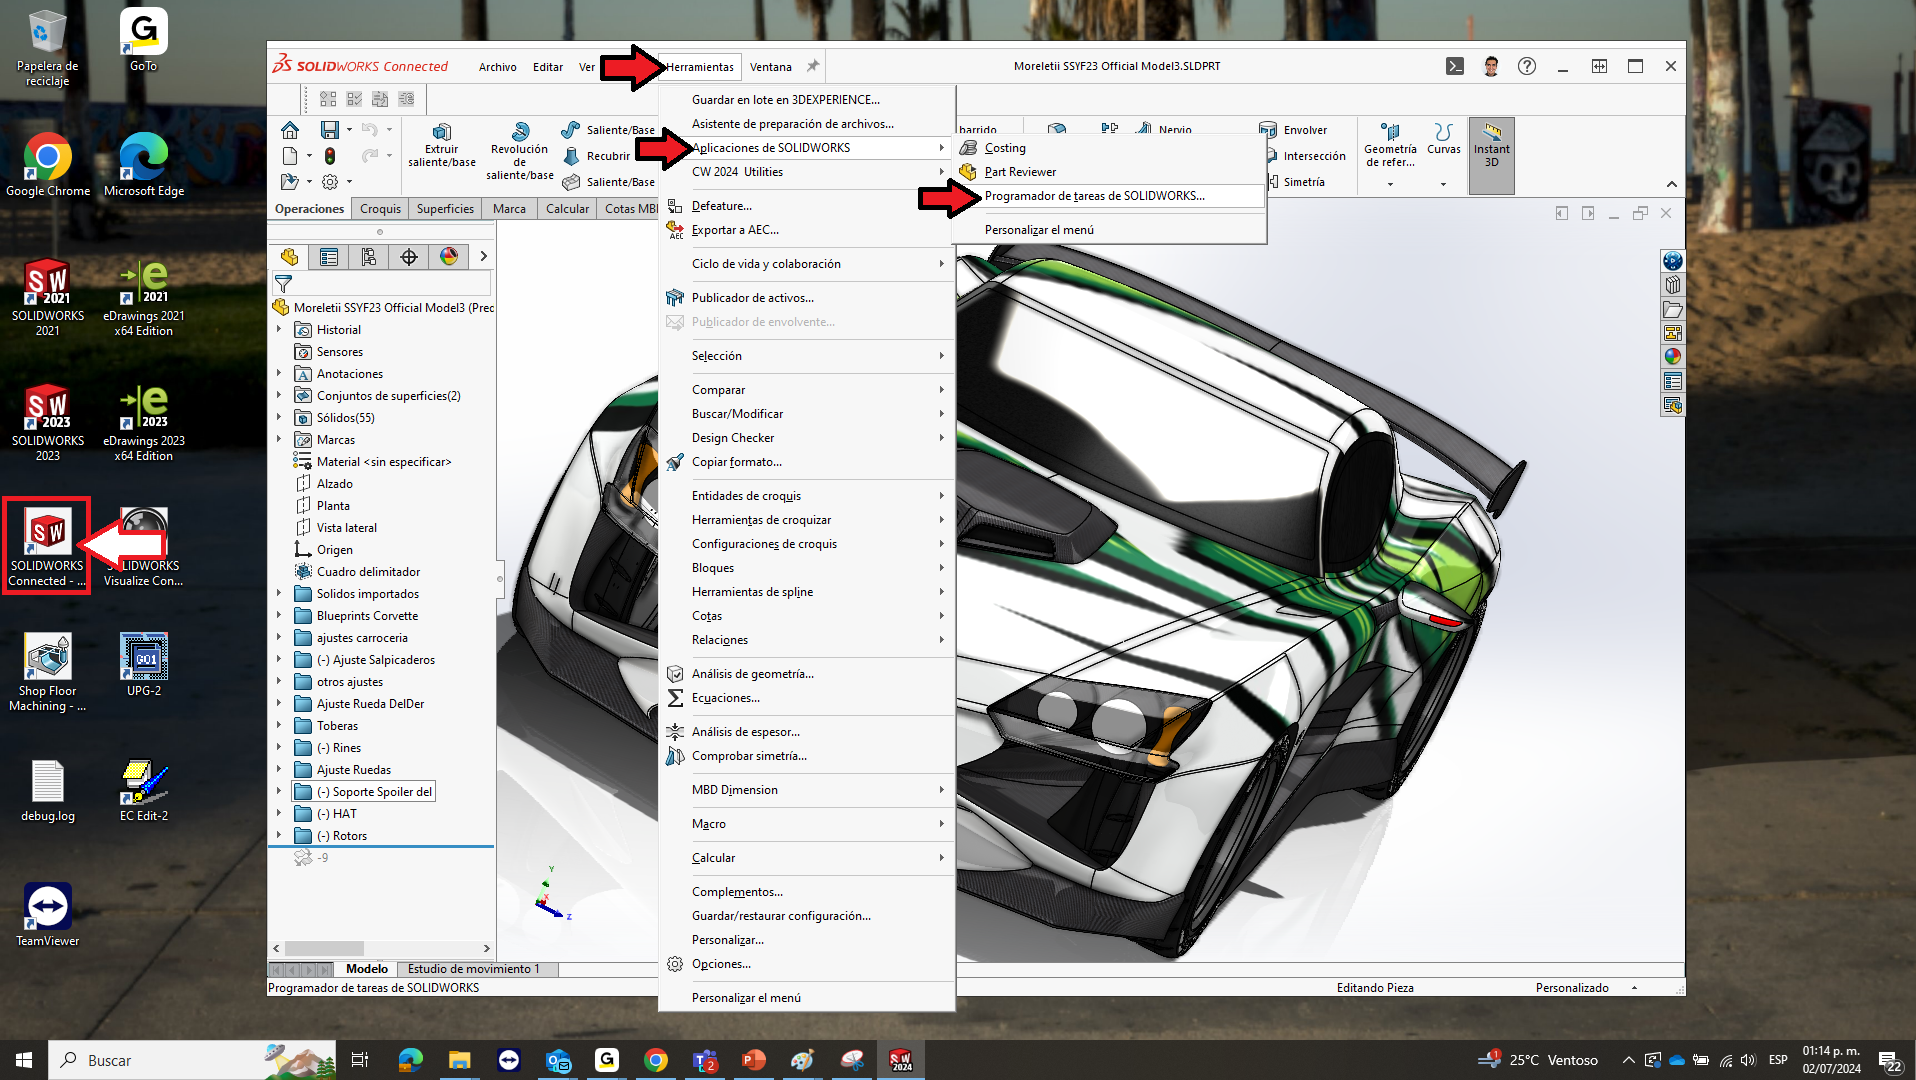Switch to the Superficies tab
This screenshot has height=1080, width=1916.
(x=445, y=209)
